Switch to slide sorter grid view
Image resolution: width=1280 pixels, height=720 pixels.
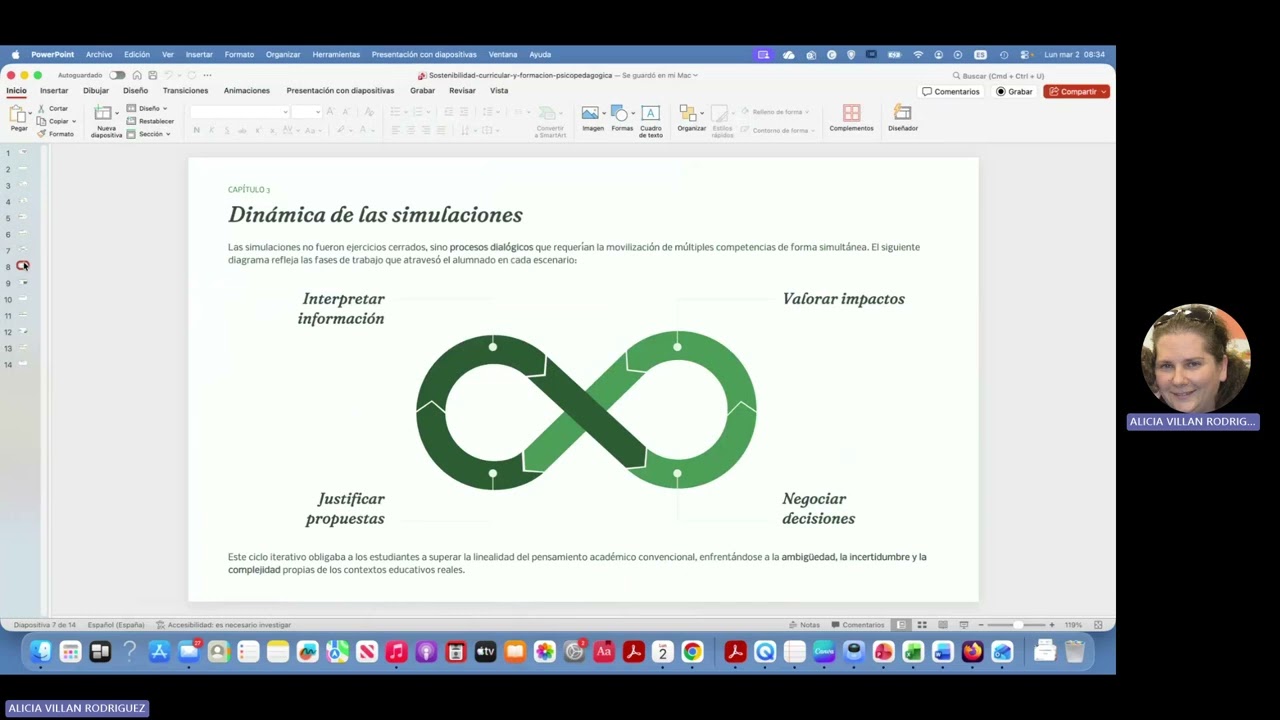(x=922, y=625)
